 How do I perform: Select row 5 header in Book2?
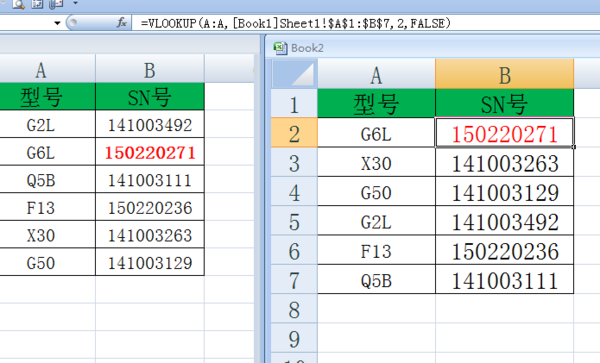(x=294, y=221)
